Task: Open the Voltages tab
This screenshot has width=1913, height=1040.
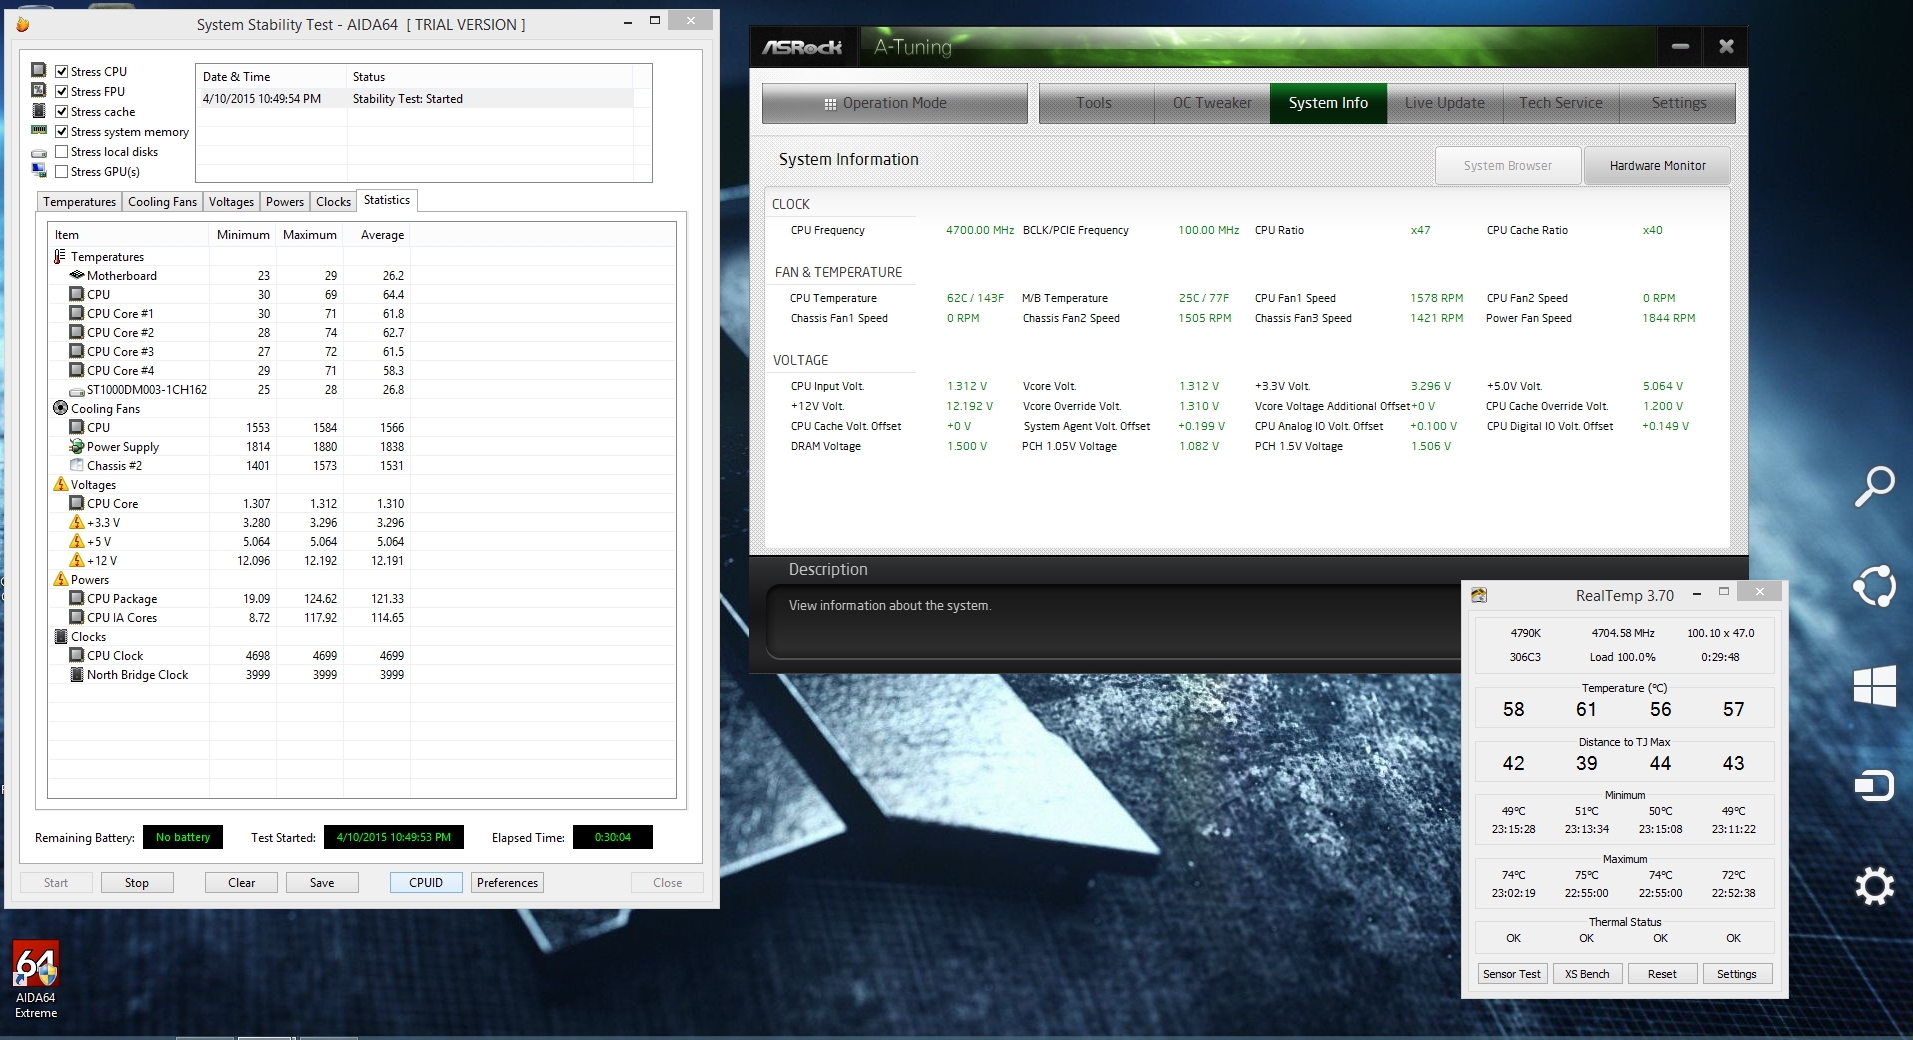Action: (232, 202)
